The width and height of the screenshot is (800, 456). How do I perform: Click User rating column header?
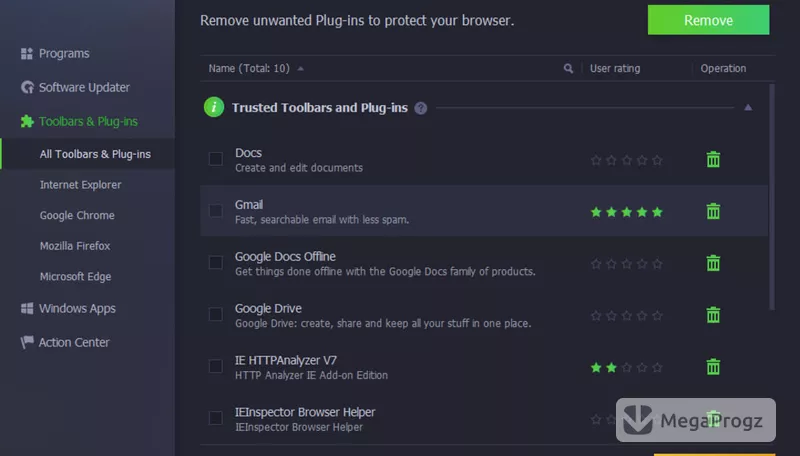[615, 68]
